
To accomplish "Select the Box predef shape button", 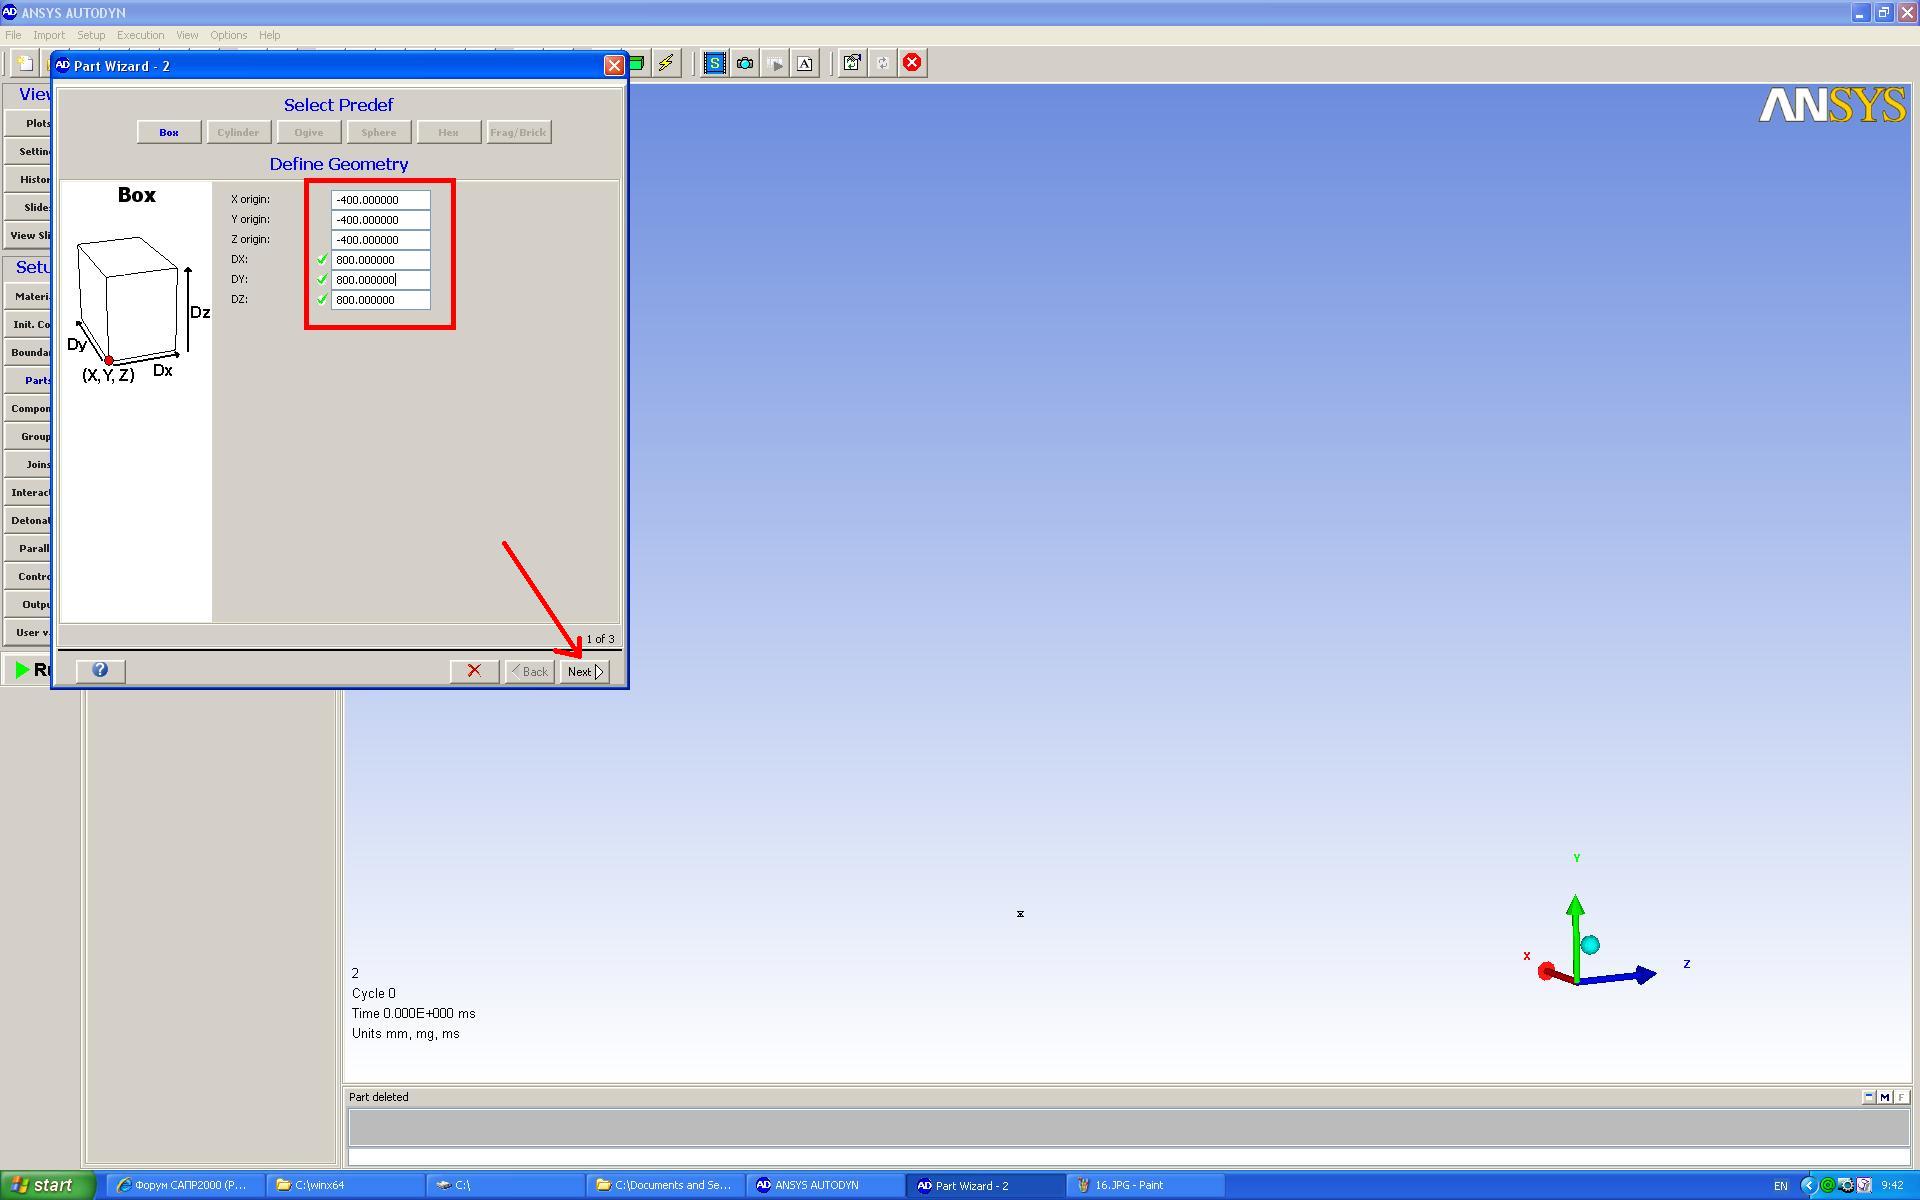I will click(x=169, y=132).
